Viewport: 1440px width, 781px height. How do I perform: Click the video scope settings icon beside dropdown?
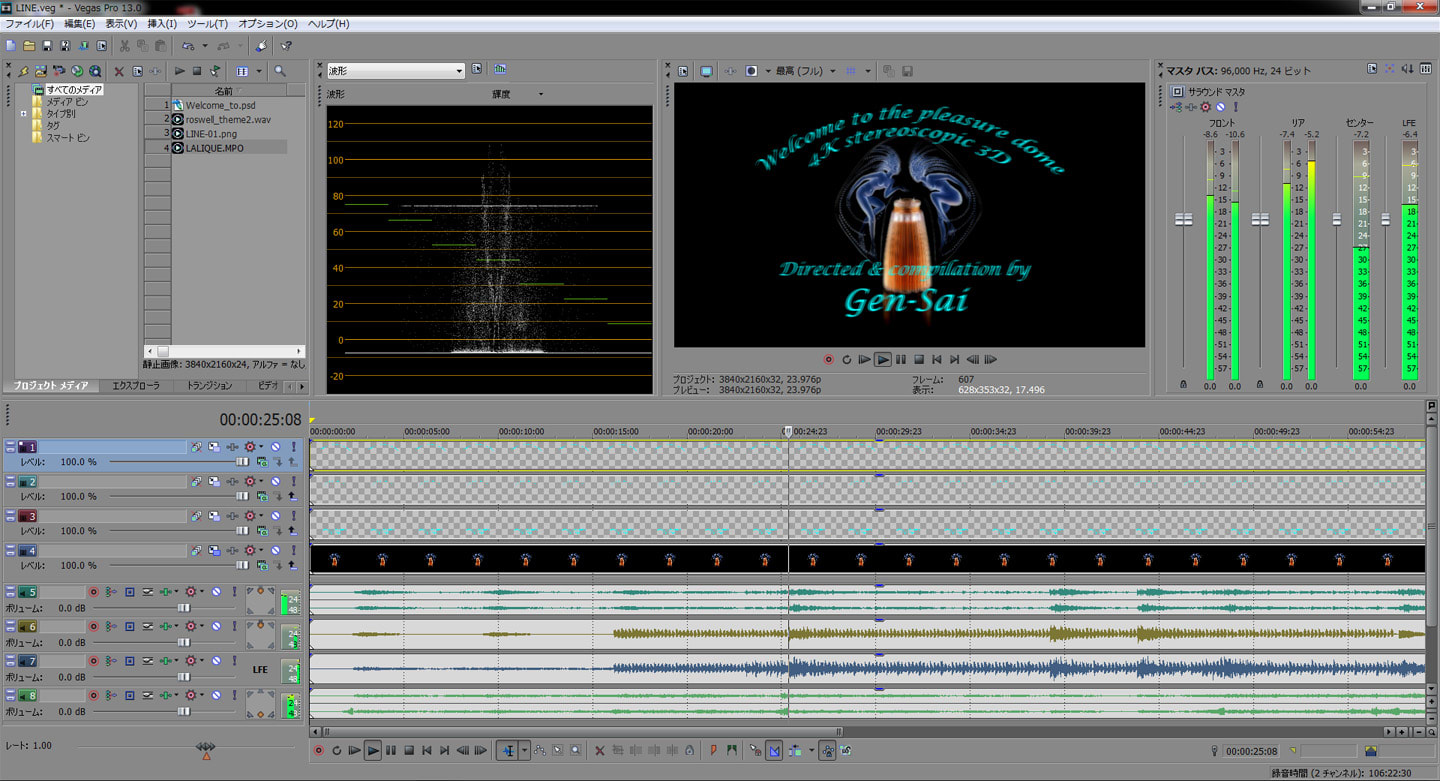pos(476,70)
